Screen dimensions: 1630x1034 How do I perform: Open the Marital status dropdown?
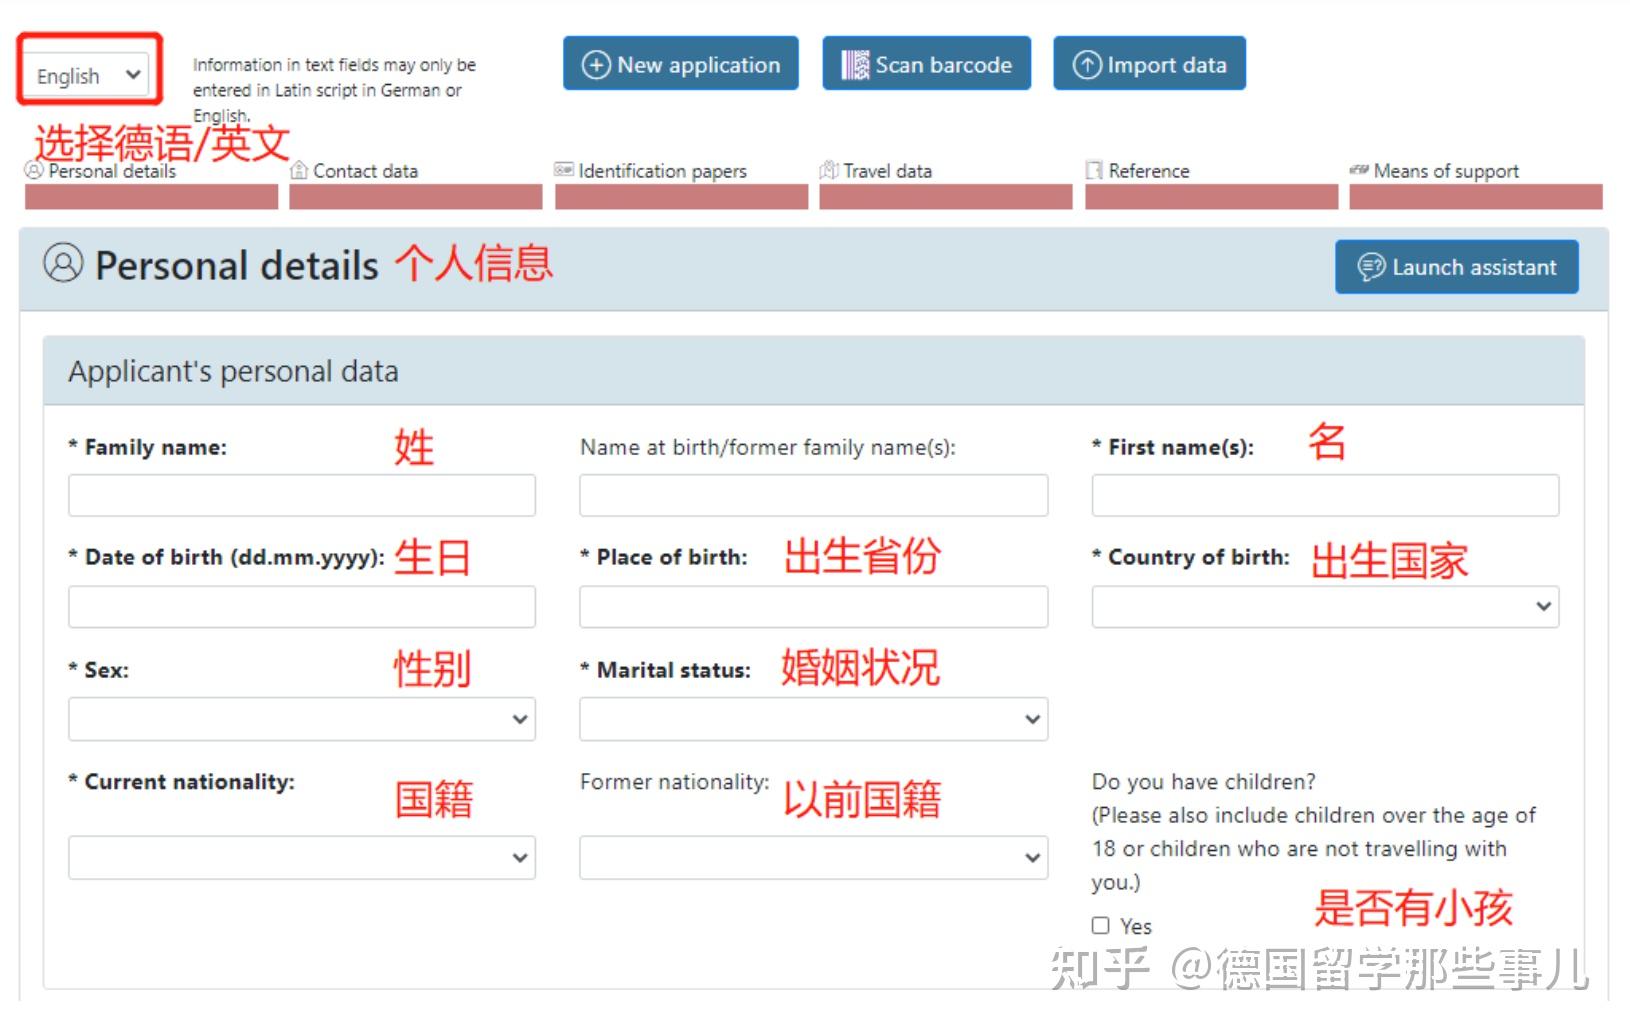point(812,718)
